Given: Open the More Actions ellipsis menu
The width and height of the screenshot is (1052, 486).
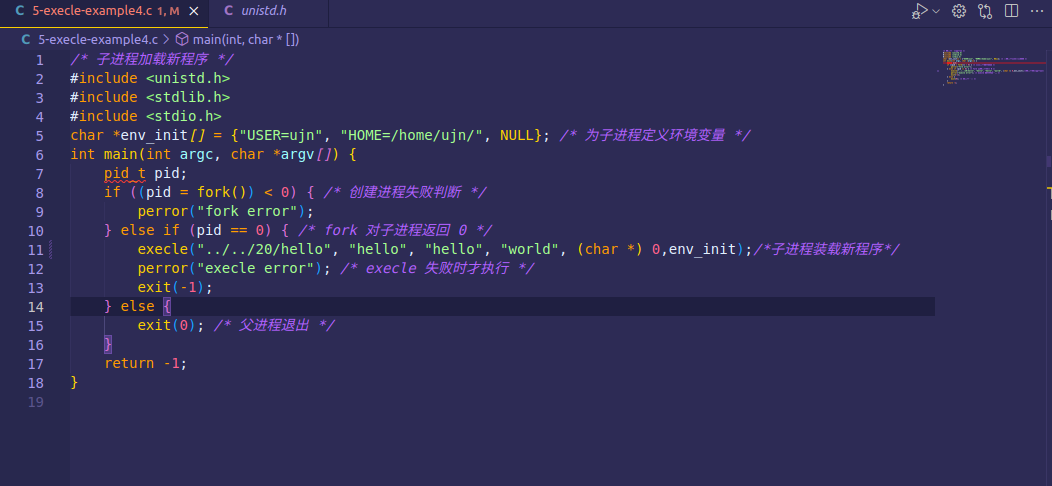Looking at the screenshot, I should pos(1037,11).
